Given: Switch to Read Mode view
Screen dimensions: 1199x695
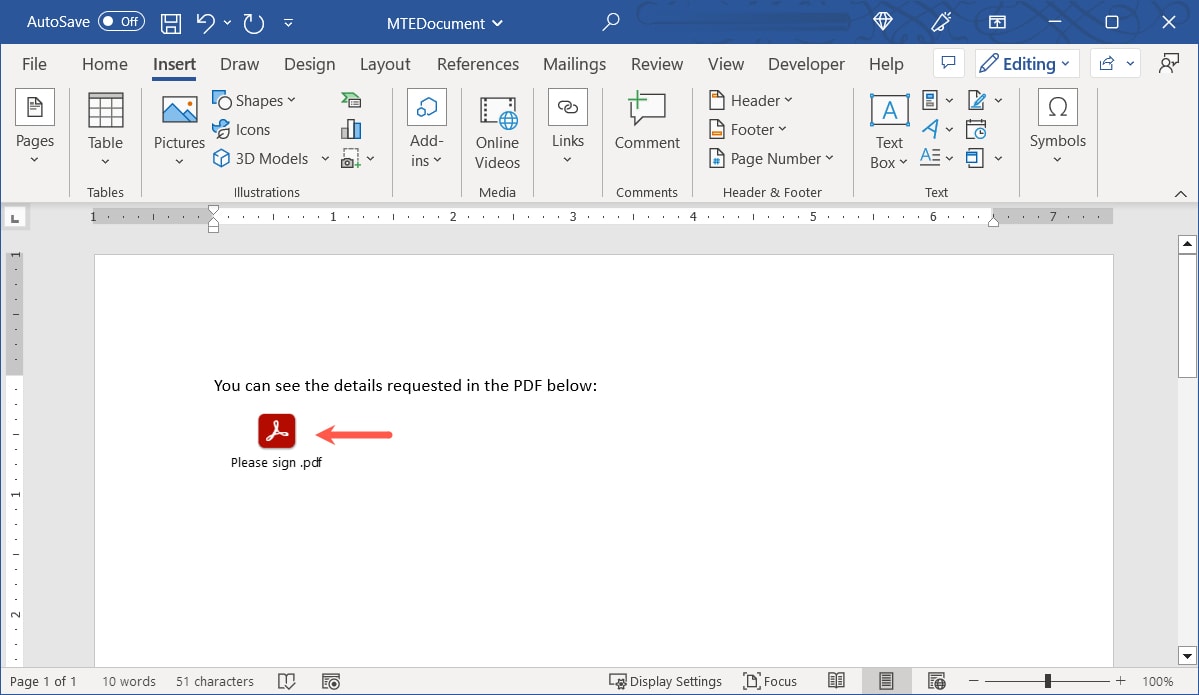Looking at the screenshot, I should coord(838,681).
